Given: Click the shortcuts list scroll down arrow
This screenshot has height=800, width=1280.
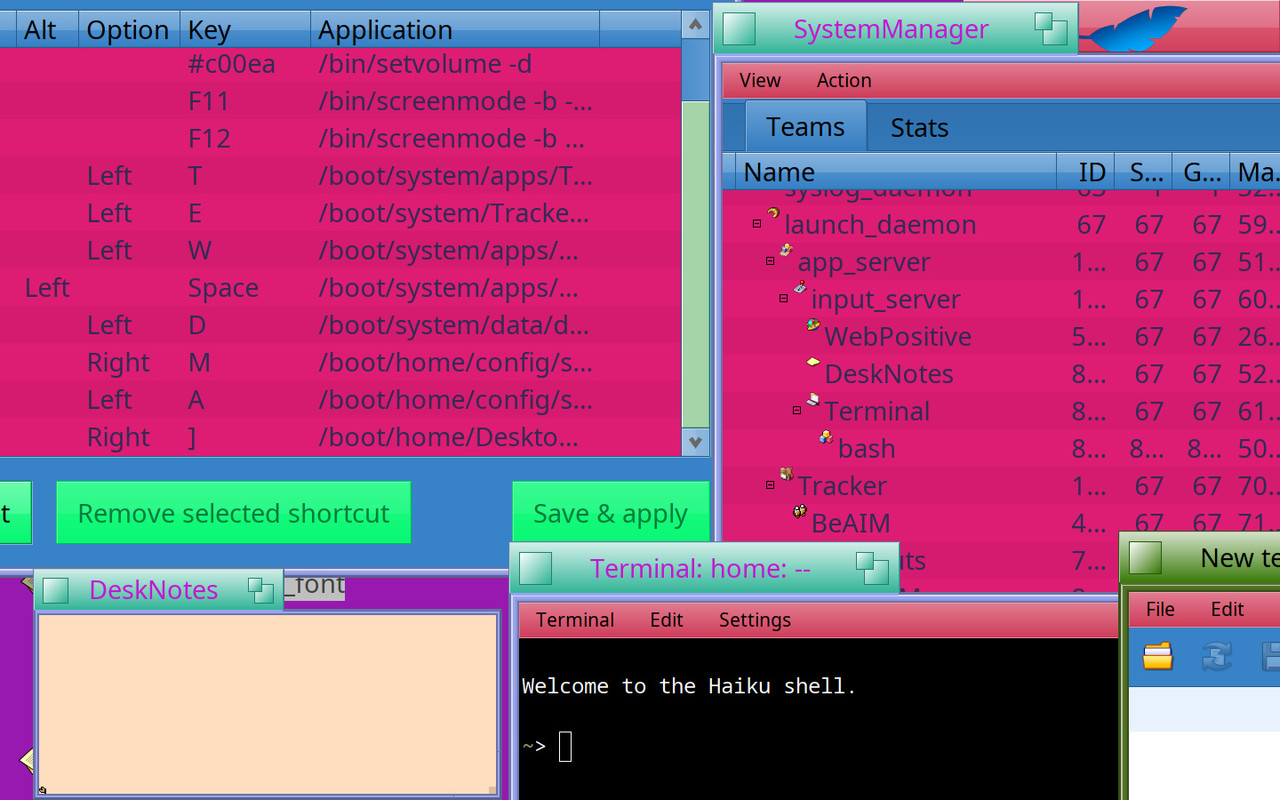Looking at the screenshot, I should click(695, 441).
